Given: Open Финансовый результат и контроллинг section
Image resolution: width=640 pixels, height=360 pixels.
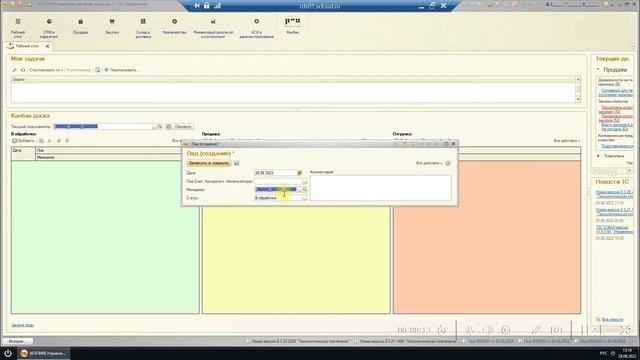Looking at the screenshot, I should [x=213, y=27].
